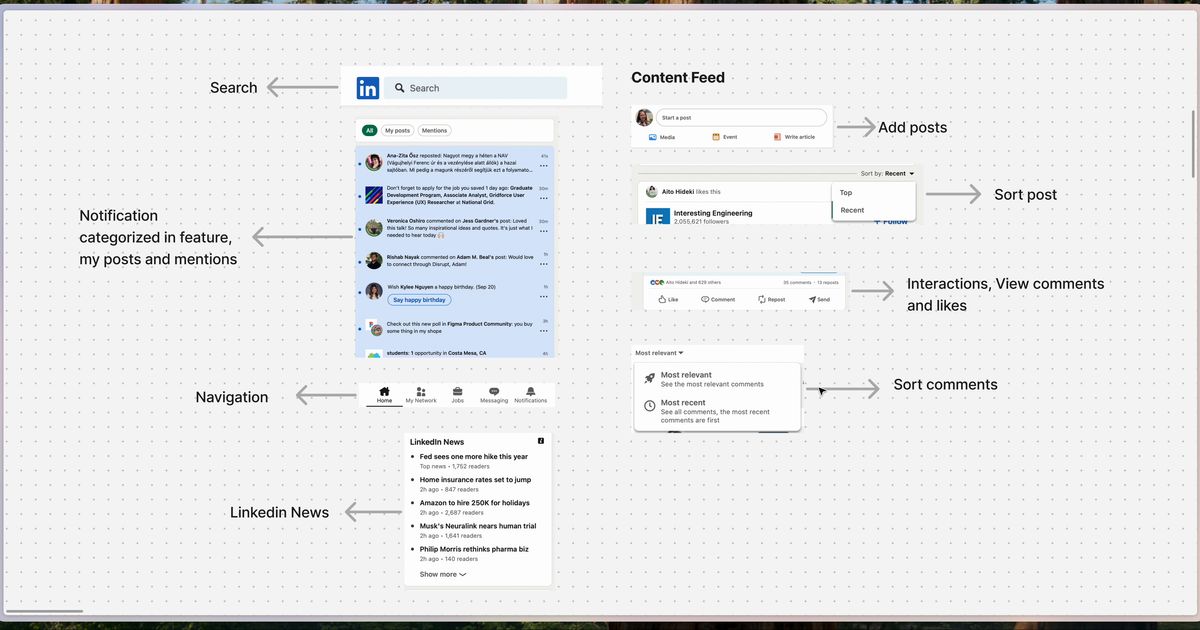Click the Notifications bell icon
Screen dimensions: 1200x630
(531, 389)
